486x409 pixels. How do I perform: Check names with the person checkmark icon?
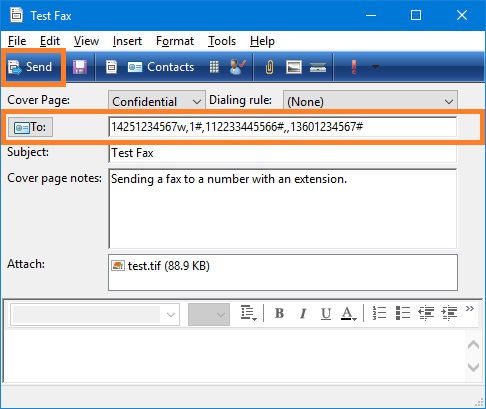238,67
